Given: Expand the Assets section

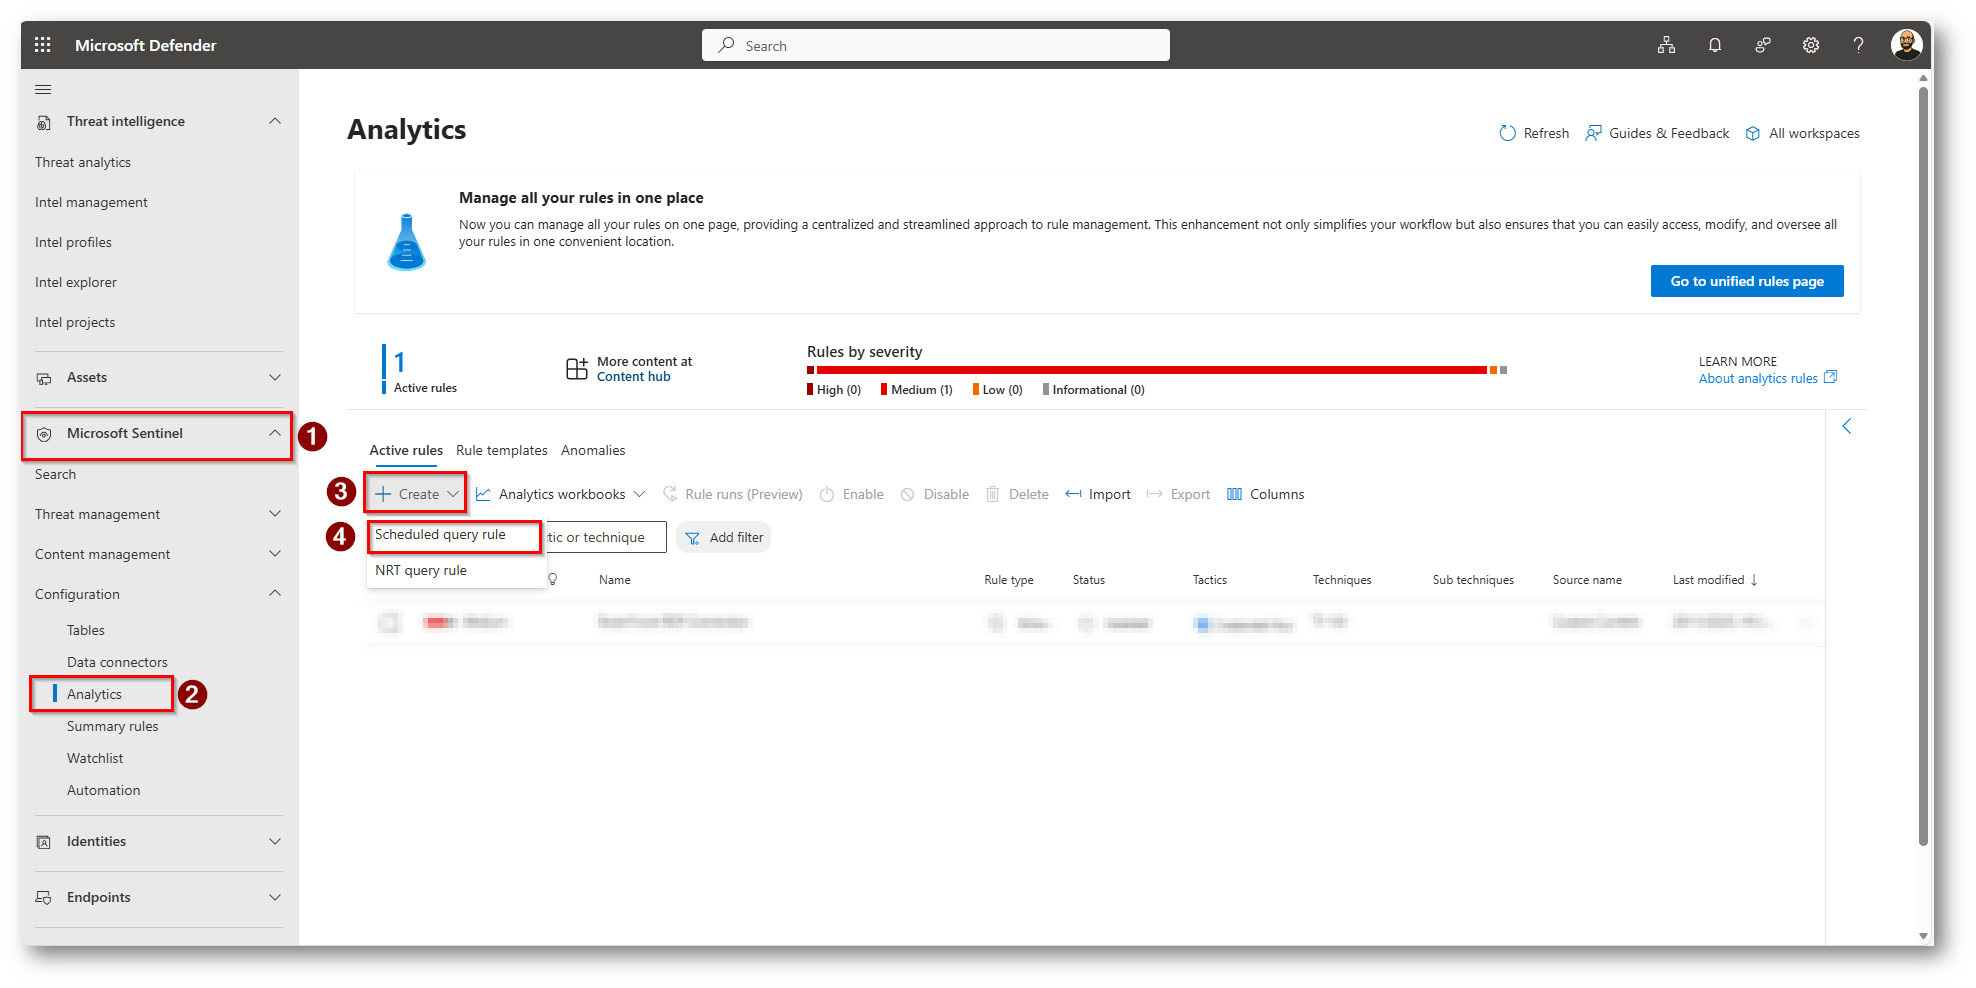Looking at the screenshot, I should coord(275,377).
